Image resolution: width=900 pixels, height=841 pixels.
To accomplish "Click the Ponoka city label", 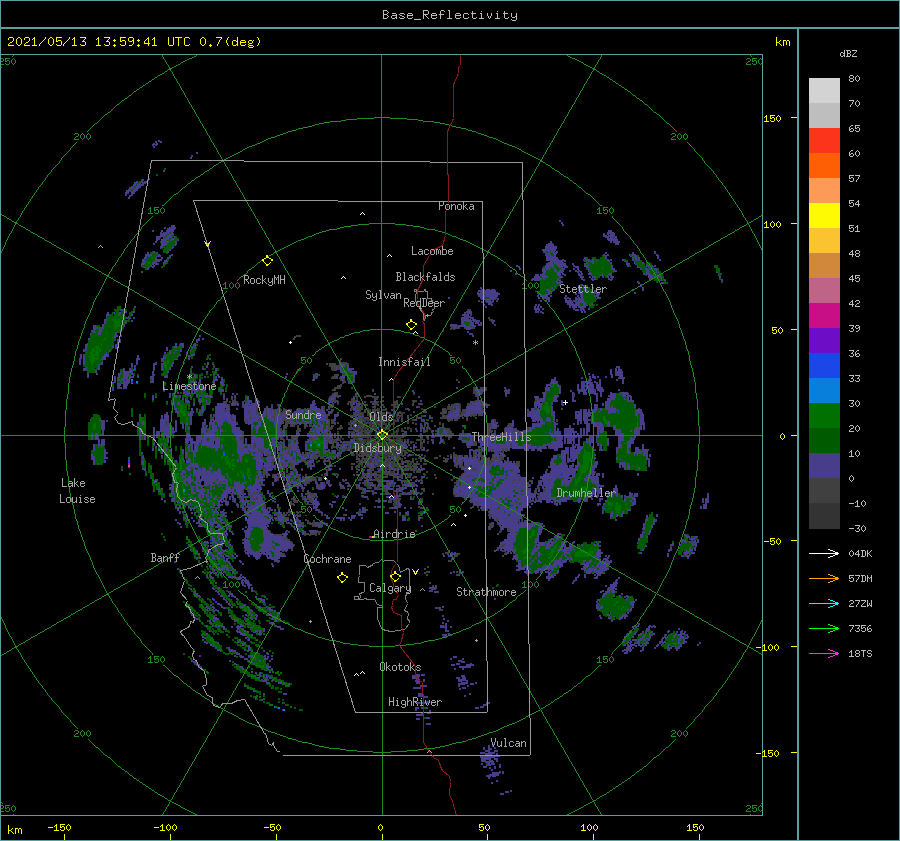I will [x=456, y=206].
